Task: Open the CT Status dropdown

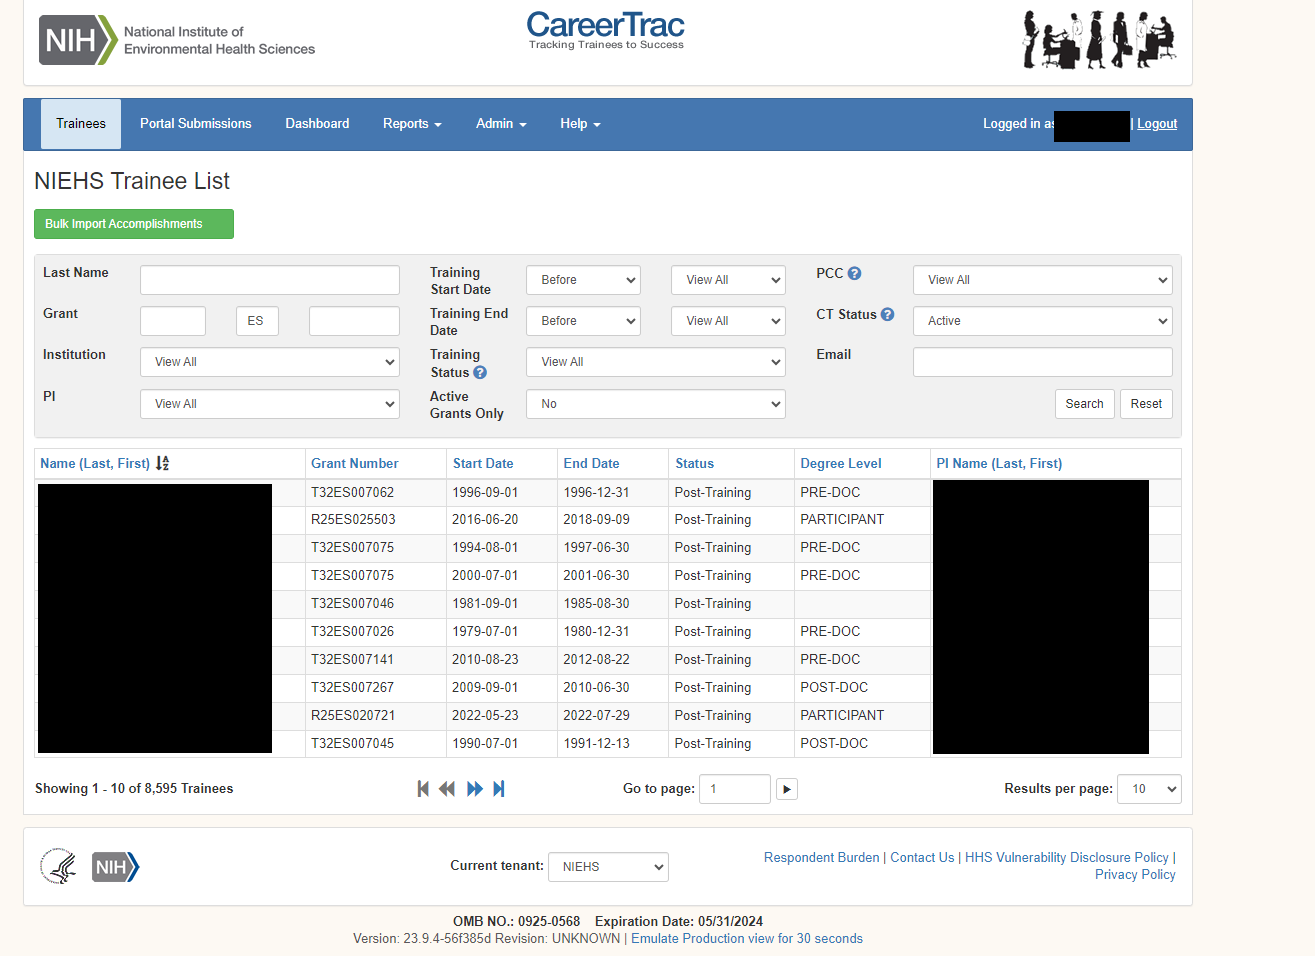Action: (1042, 321)
